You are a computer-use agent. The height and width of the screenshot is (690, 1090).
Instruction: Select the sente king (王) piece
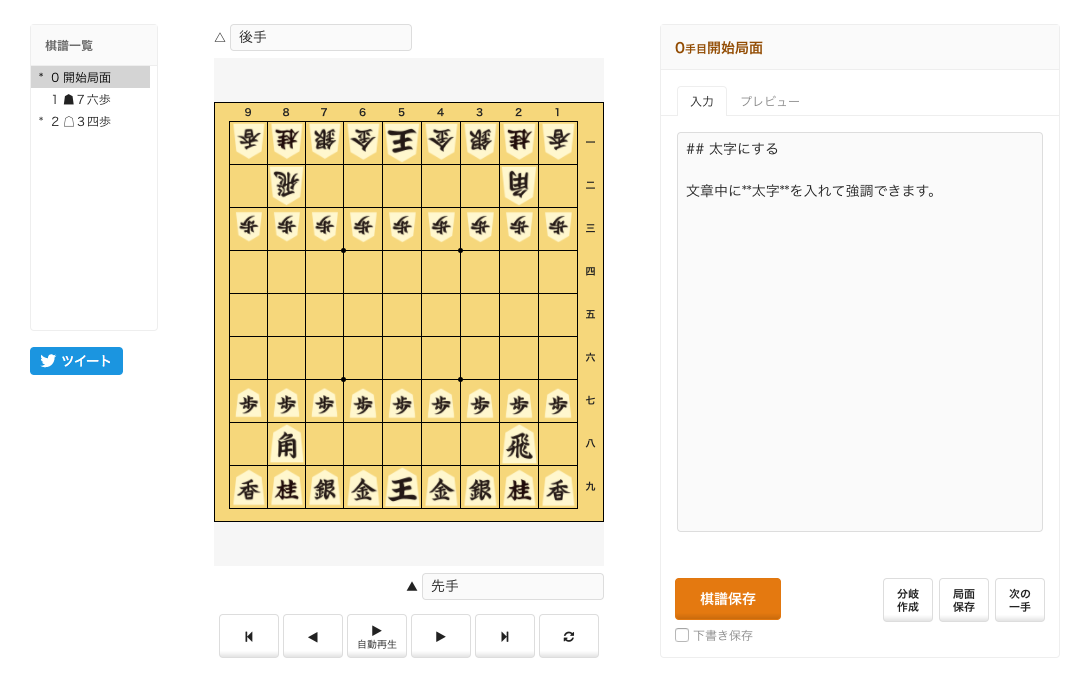pyautogui.click(x=402, y=488)
